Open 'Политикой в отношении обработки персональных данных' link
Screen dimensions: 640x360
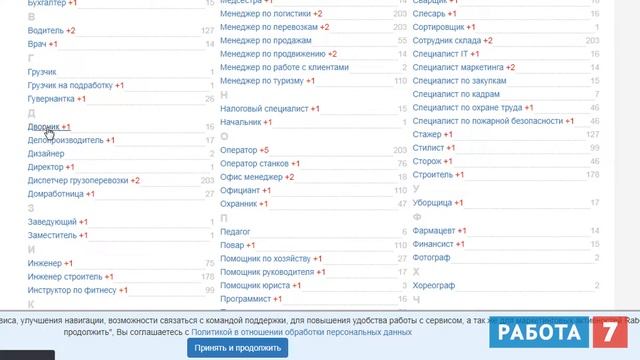(301, 332)
